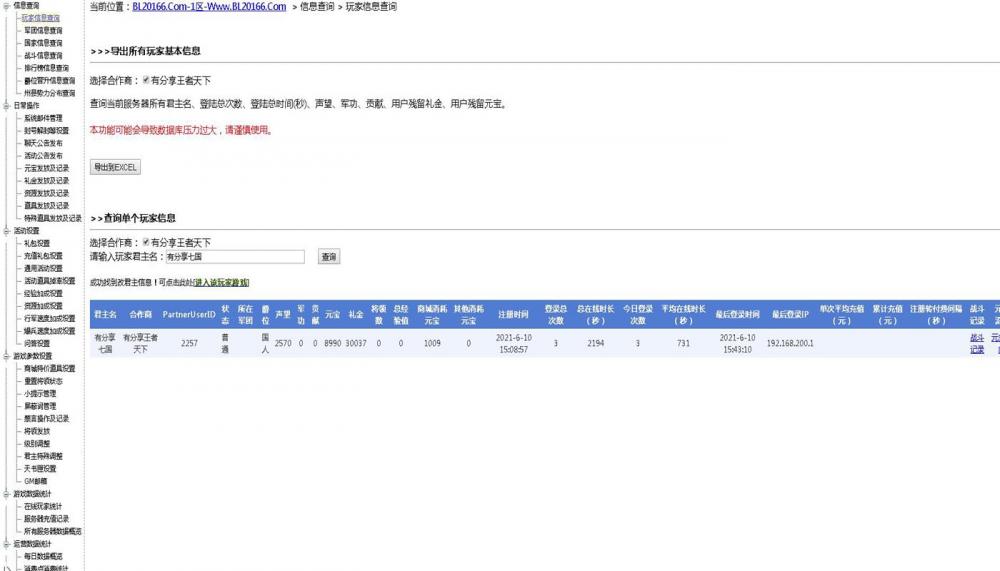1000x571 pixels.
Task: Collapse the 游戏参数设置 tree node
Action: (x=6, y=356)
